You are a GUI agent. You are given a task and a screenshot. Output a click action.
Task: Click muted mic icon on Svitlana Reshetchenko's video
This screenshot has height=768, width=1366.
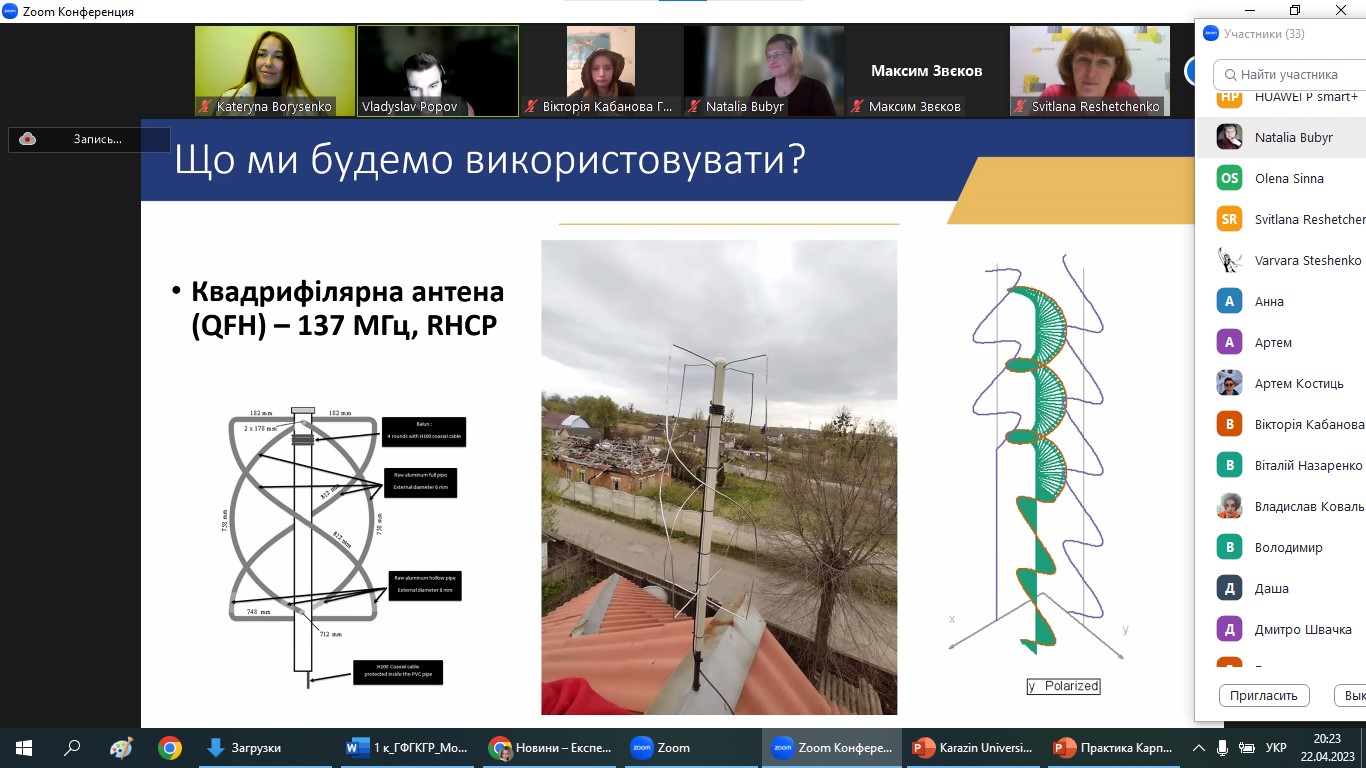click(1020, 106)
